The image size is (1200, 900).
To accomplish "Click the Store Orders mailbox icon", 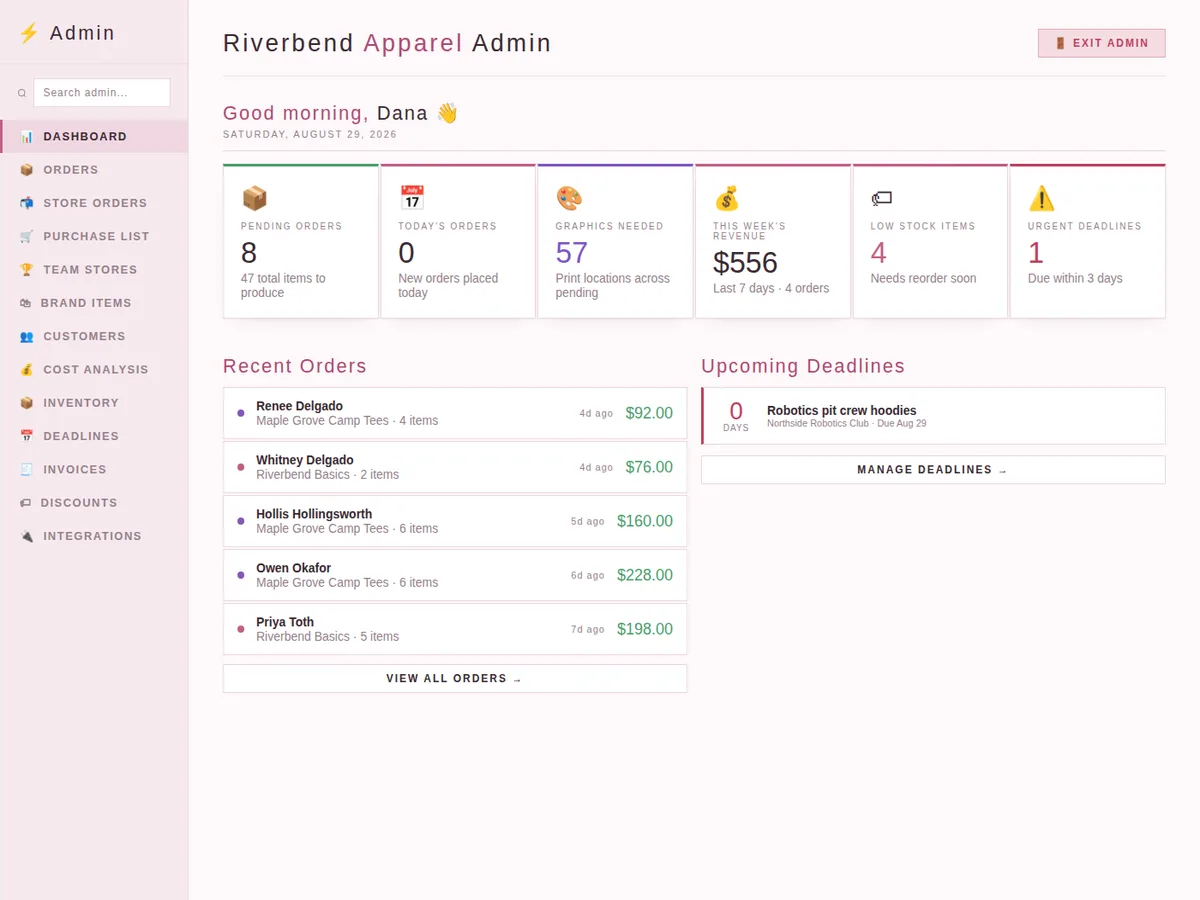I will (x=27, y=203).
